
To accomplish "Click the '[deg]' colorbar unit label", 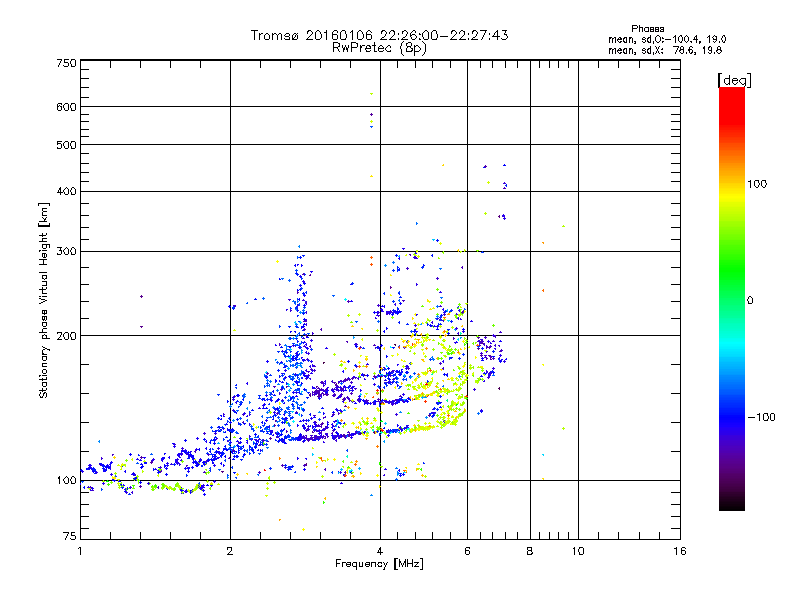I will pyautogui.click(x=734, y=80).
